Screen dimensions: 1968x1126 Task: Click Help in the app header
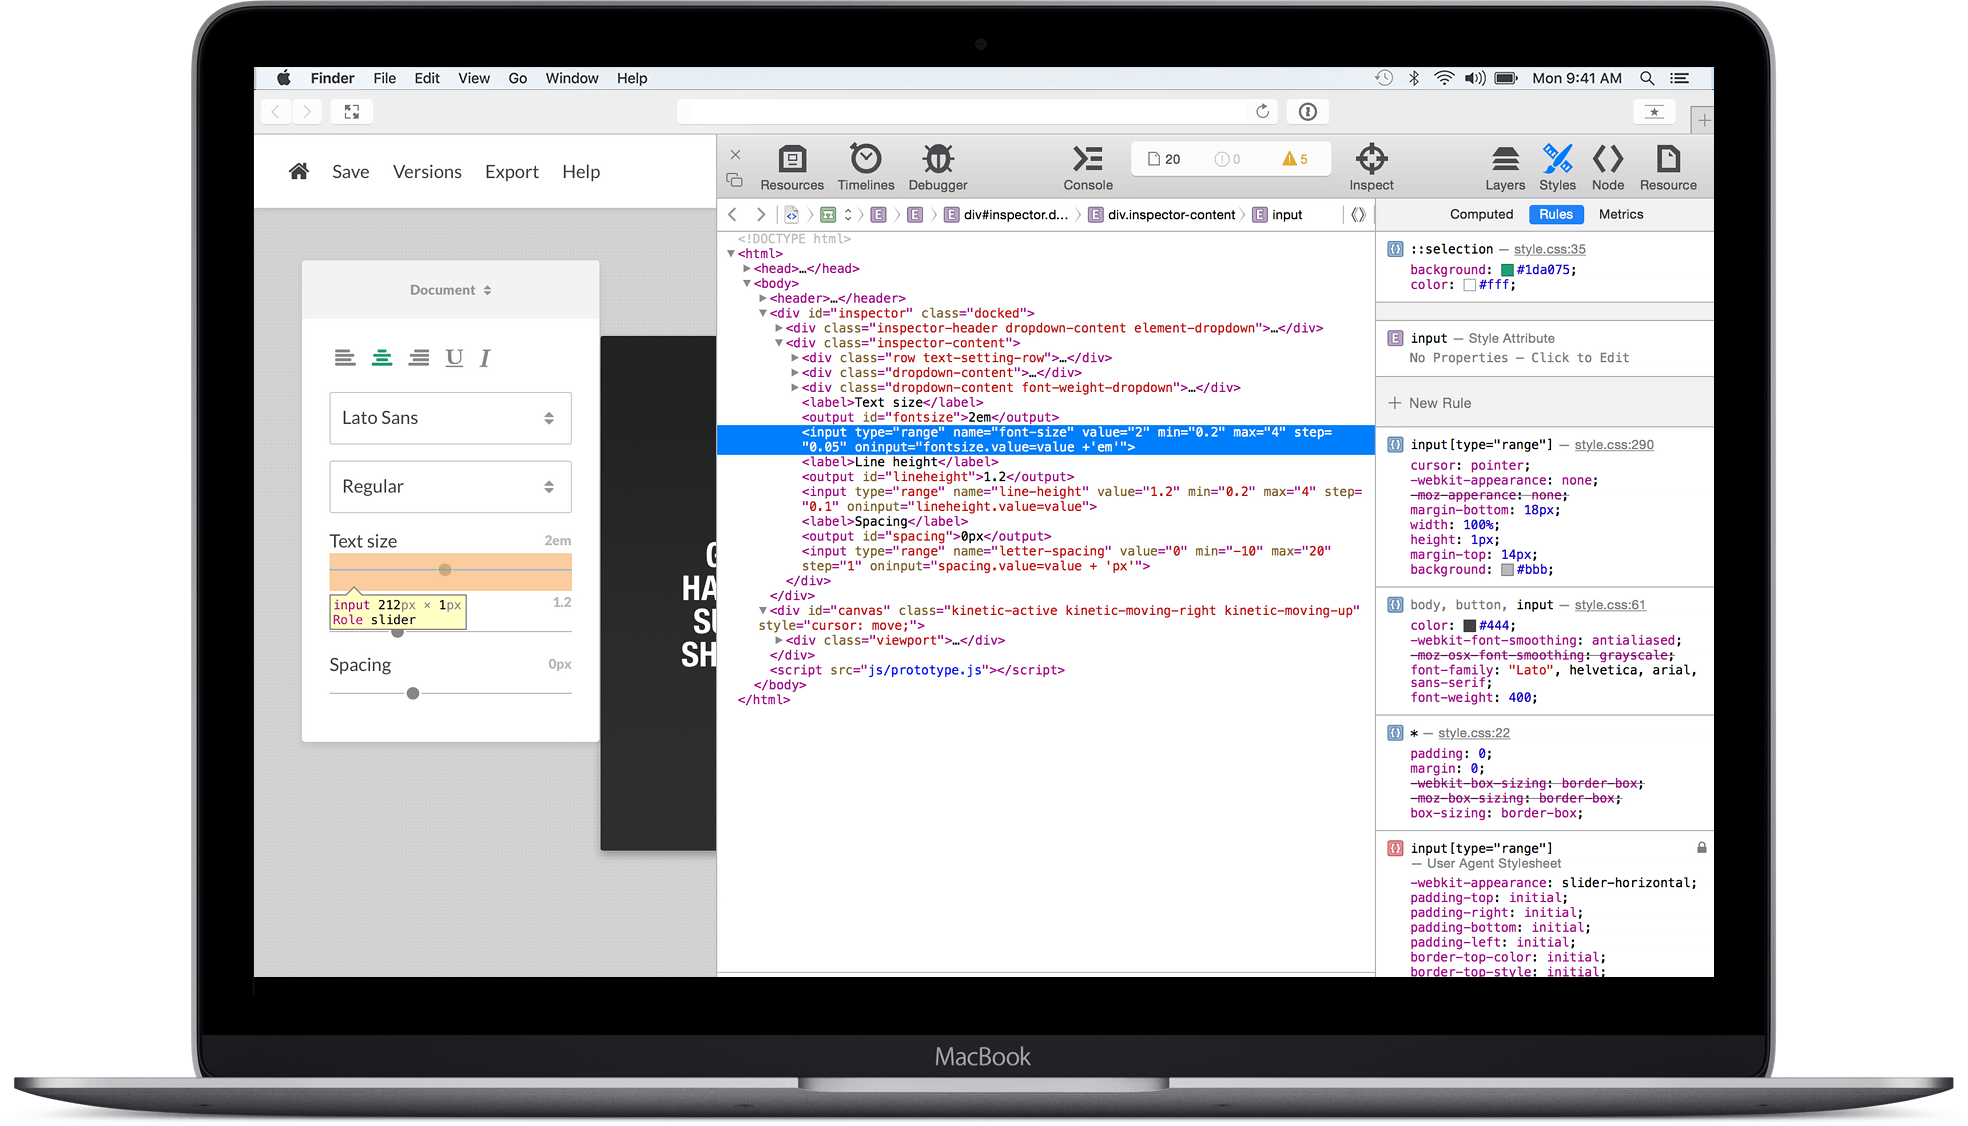[x=581, y=172]
